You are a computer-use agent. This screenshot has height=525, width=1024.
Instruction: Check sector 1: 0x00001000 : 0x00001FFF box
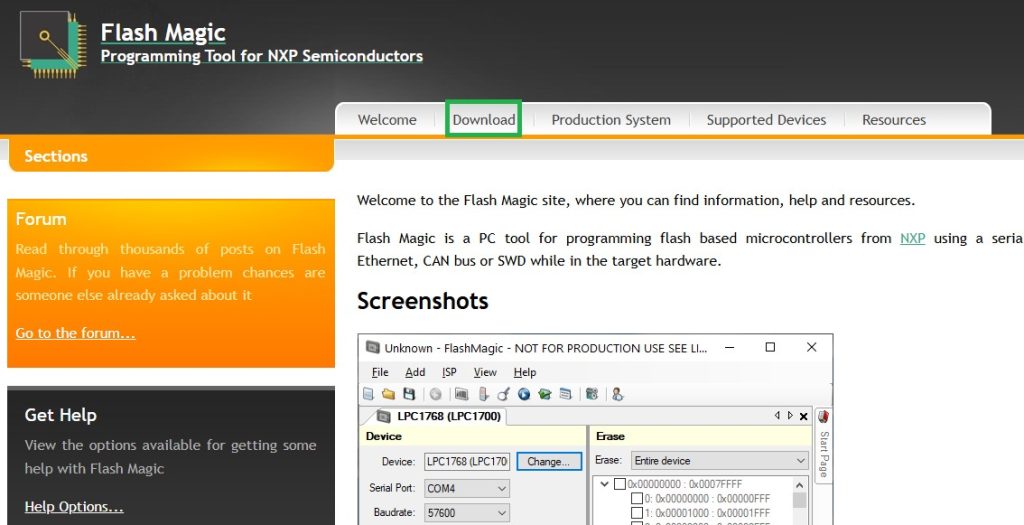point(637,513)
